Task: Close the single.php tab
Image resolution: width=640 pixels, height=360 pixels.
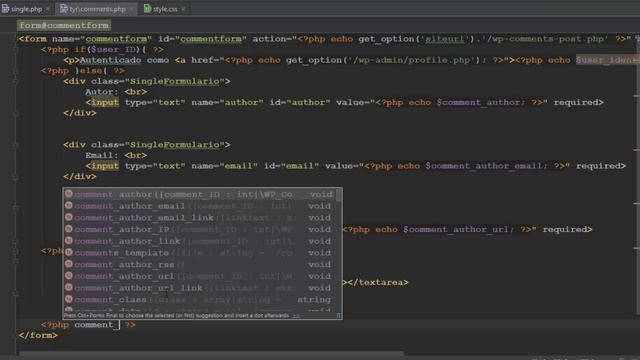Action: coord(47,9)
